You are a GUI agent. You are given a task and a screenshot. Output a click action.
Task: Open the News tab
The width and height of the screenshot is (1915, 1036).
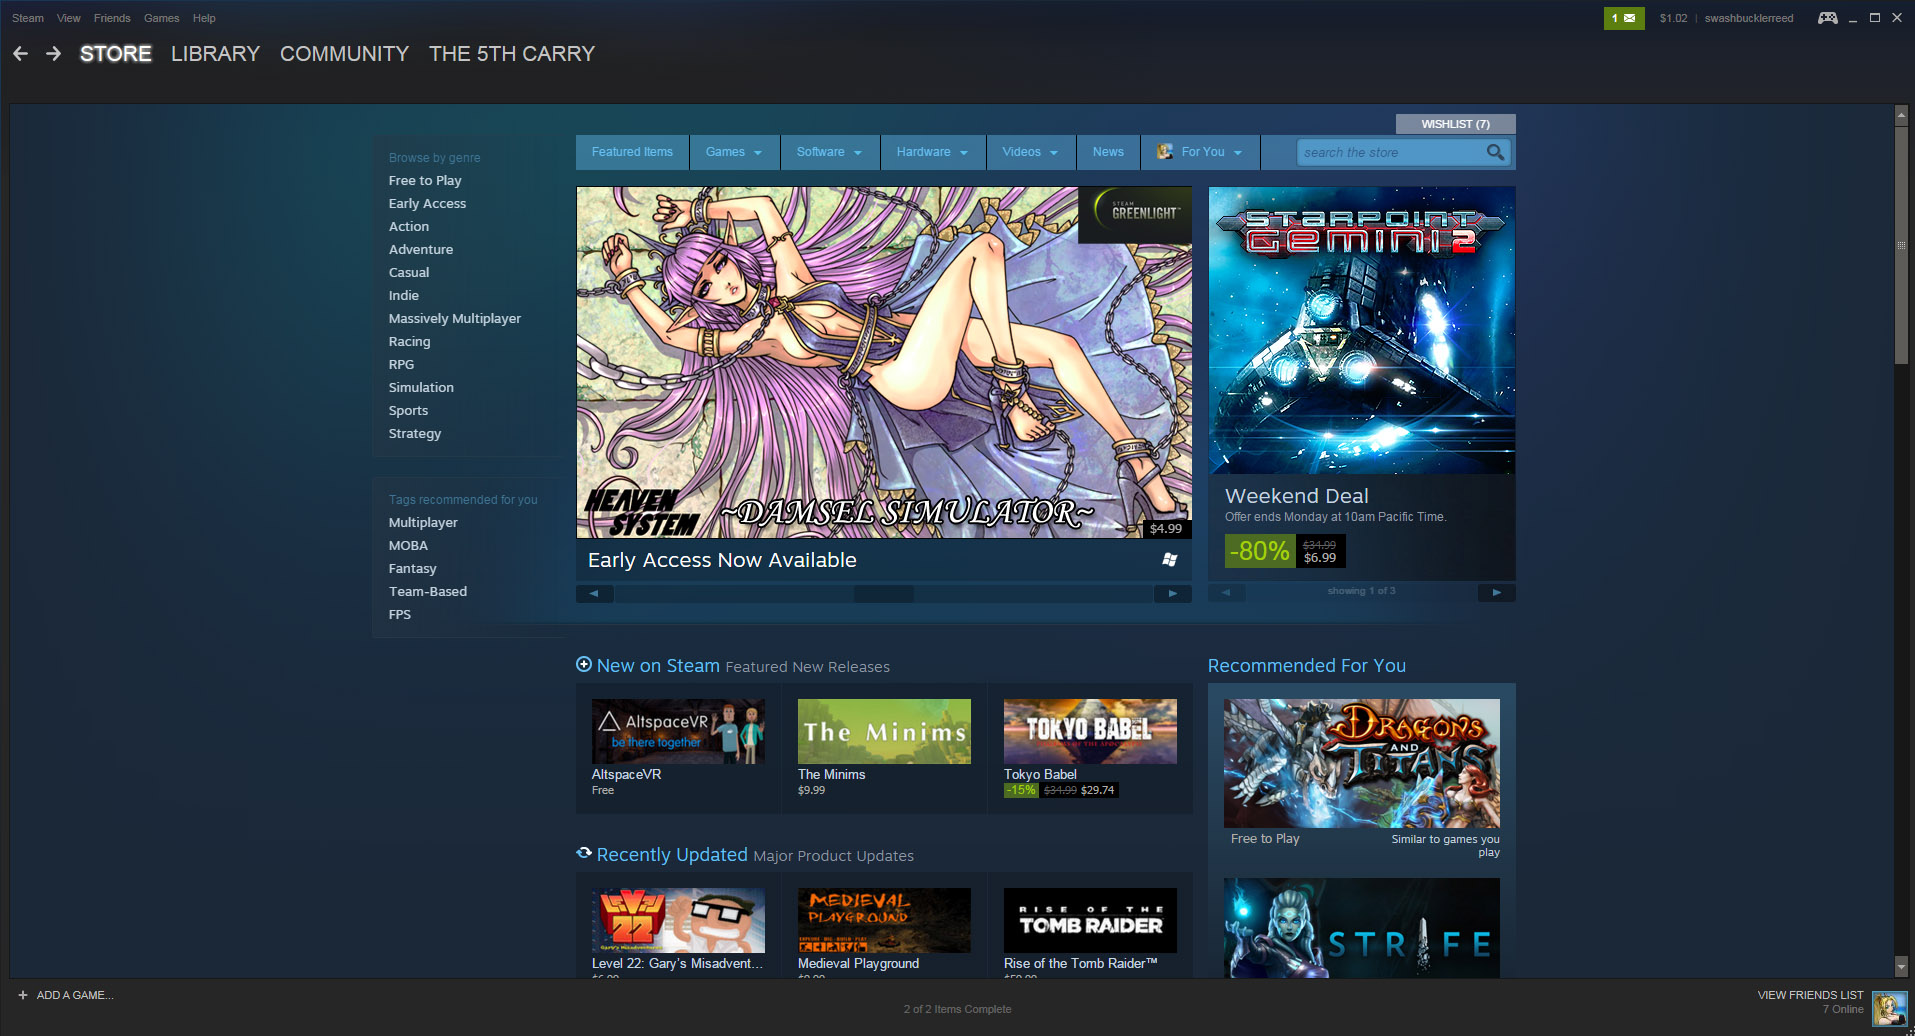coord(1108,152)
